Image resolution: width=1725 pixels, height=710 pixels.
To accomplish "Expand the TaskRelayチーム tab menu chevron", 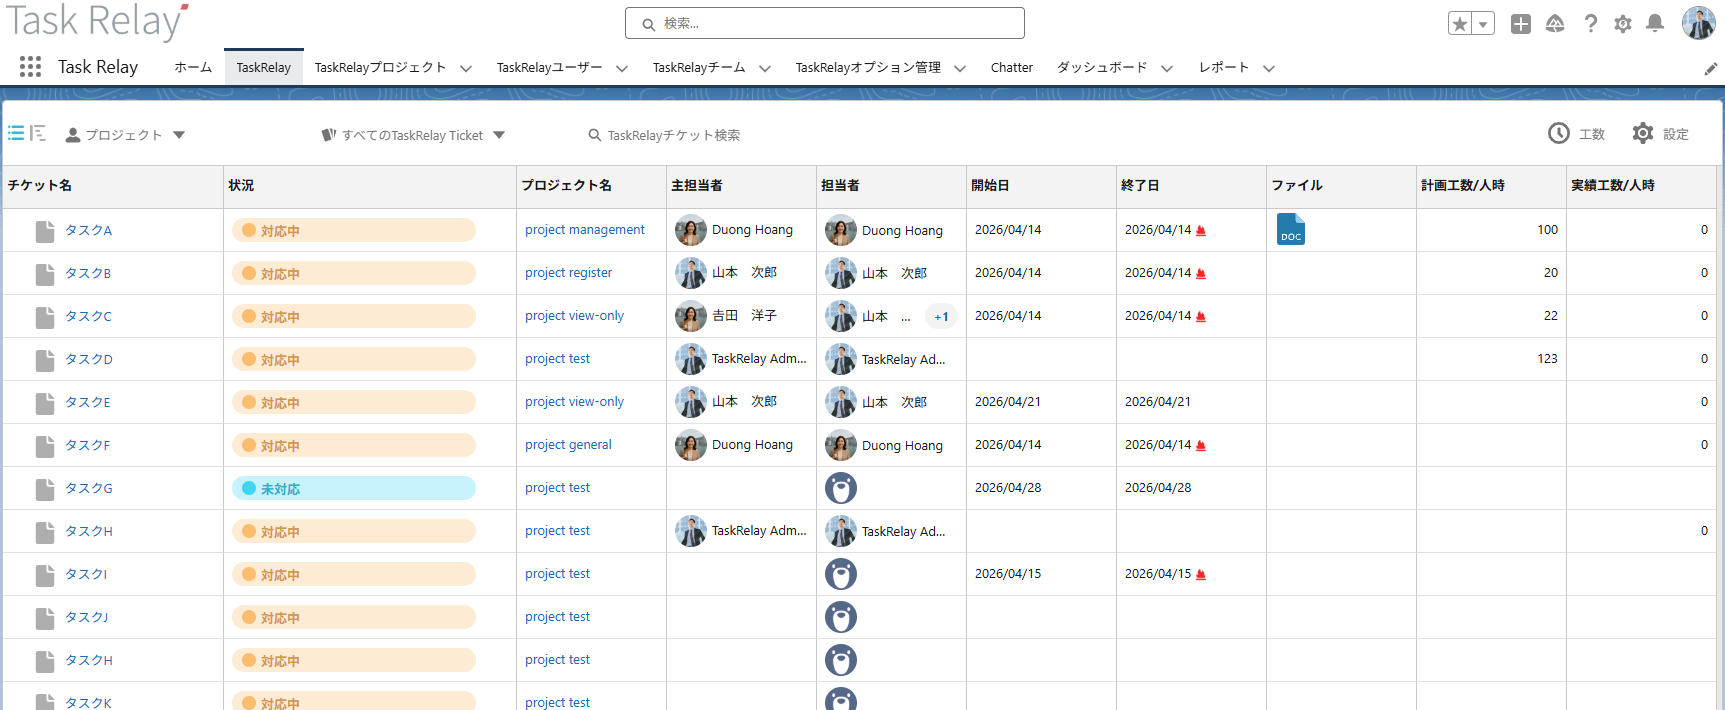I will click(765, 68).
